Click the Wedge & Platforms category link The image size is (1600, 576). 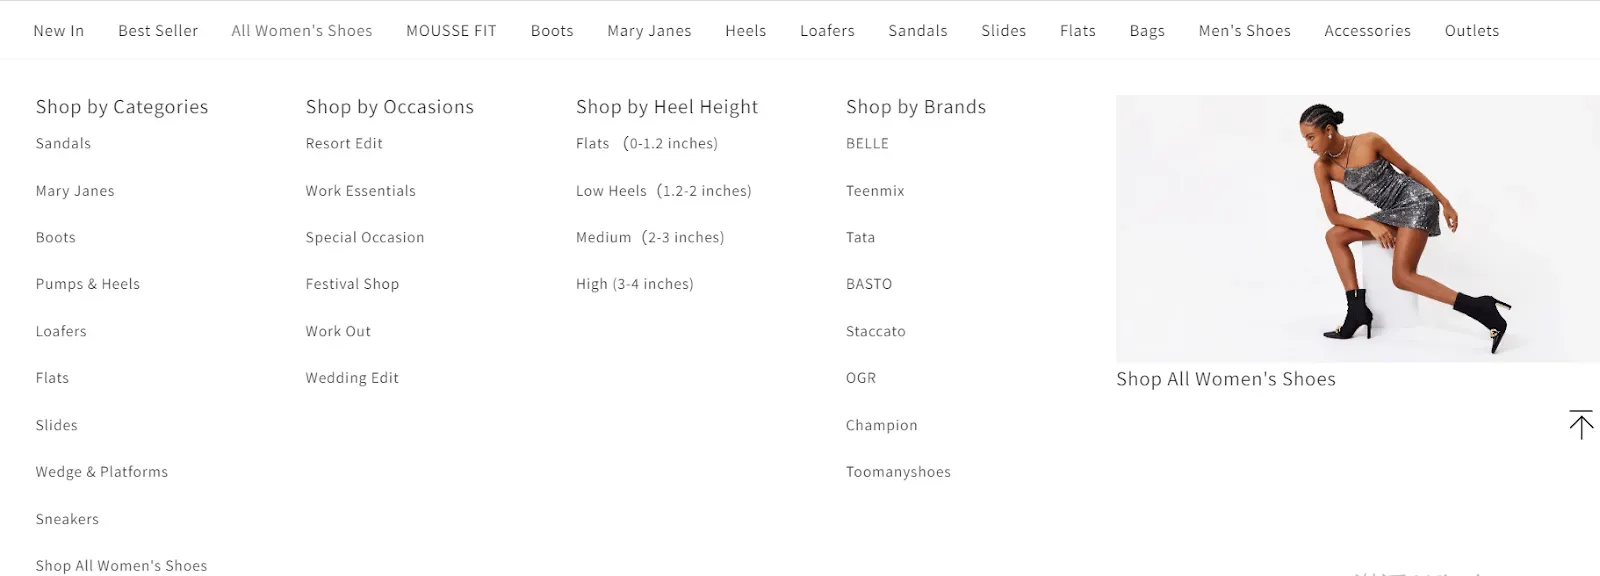102,472
